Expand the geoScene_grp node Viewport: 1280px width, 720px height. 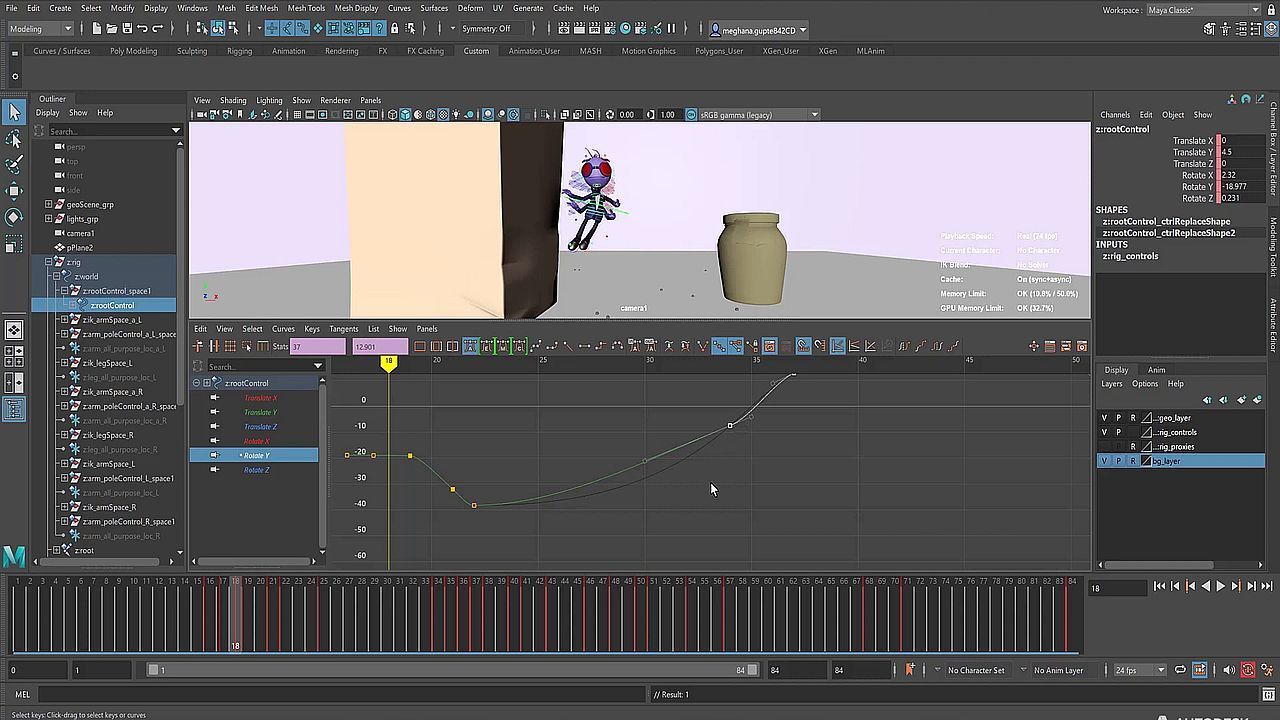[x=49, y=204]
